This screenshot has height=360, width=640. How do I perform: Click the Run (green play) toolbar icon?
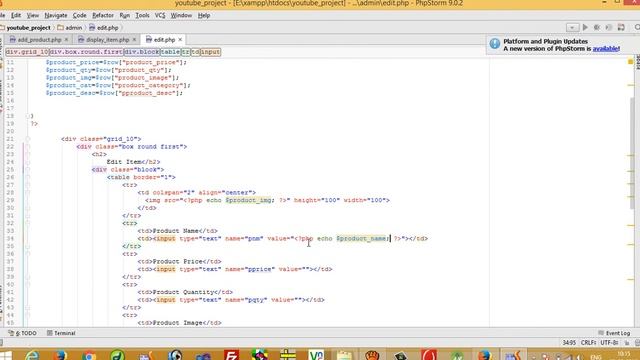click(x=585, y=27)
